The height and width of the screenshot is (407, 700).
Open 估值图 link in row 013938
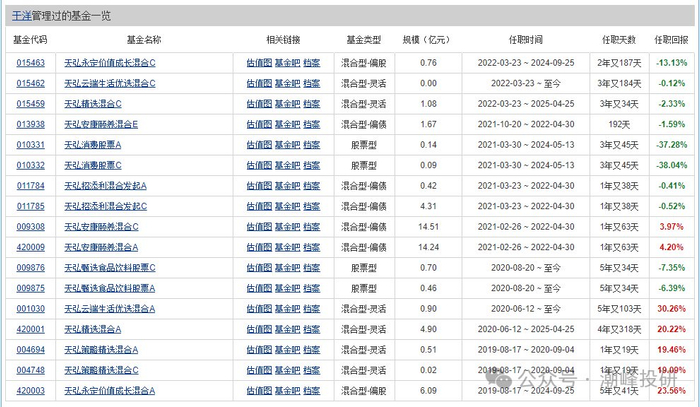coord(259,125)
